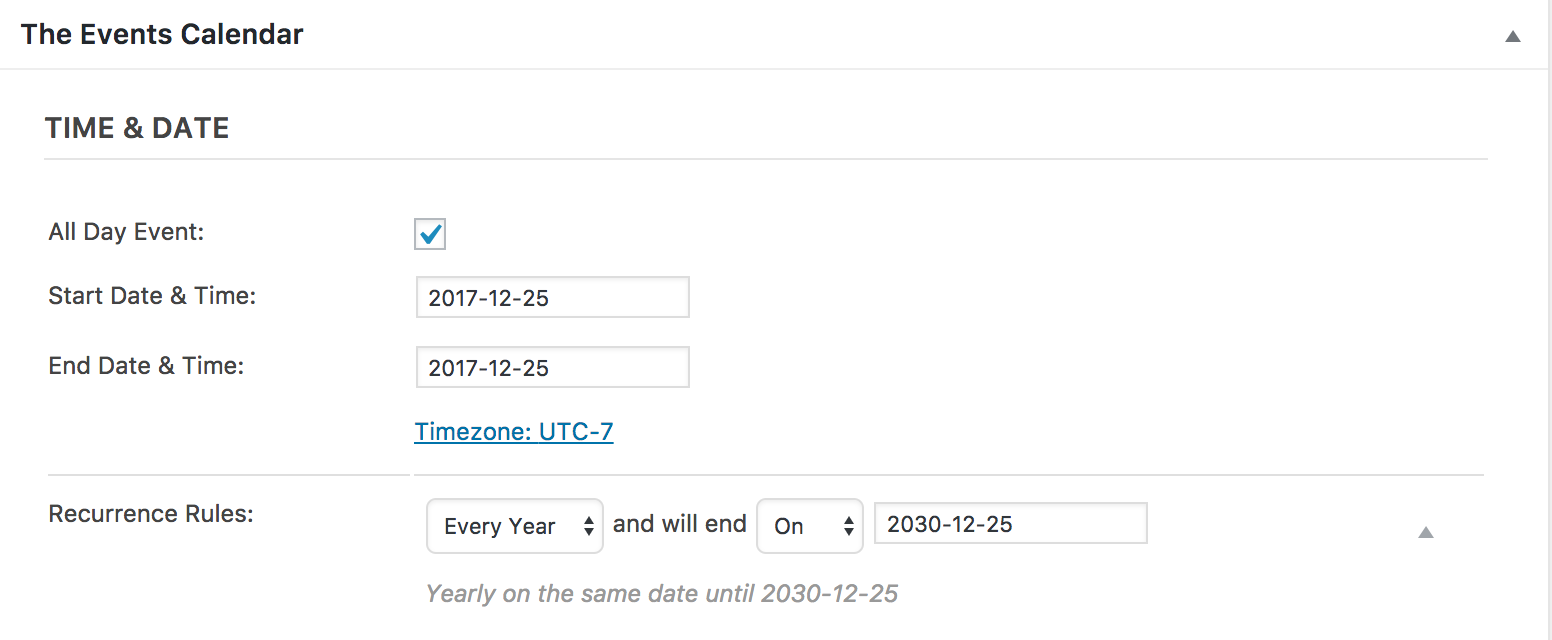Focus the End Date field showing 2017-12-25
This screenshot has width=1552, height=640.
coord(553,367)
